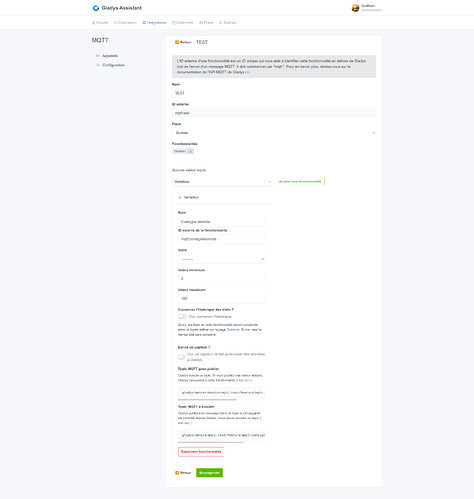Click the Variateur feature tag icon
This screenshot has width=474, height=499.
click(190, 151)
